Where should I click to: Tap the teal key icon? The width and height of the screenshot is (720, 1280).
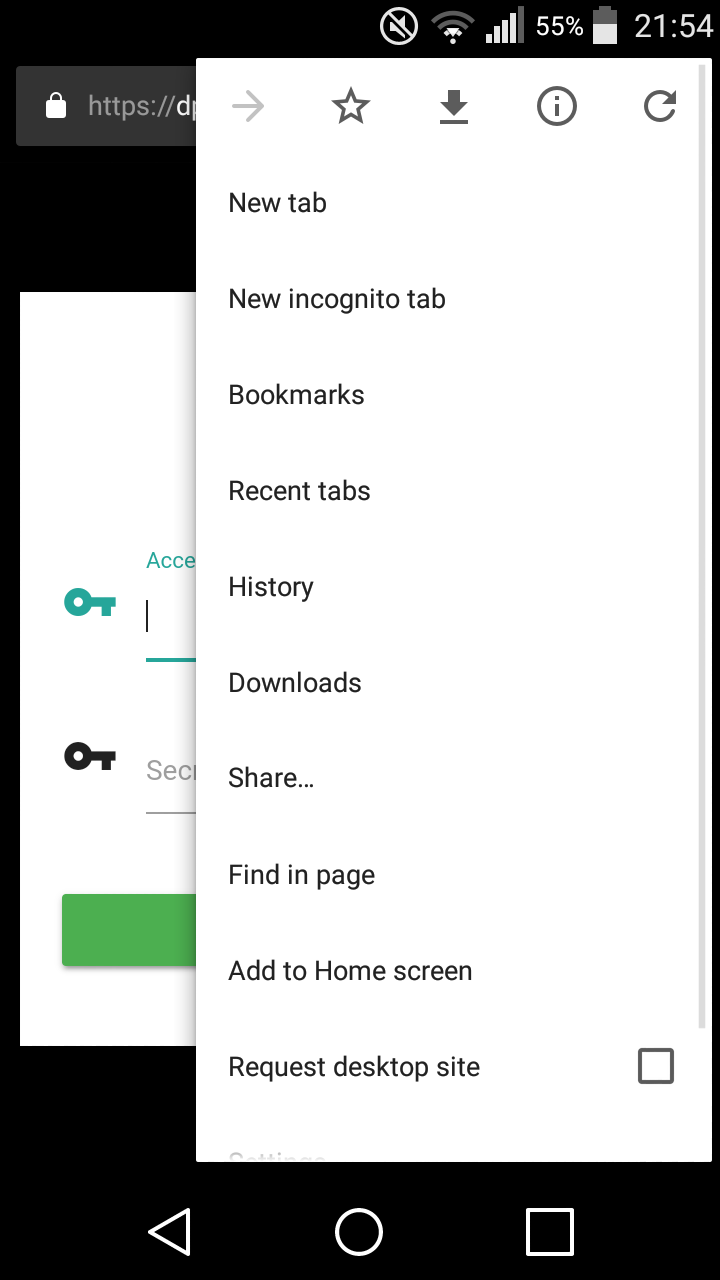pos(90,602)
